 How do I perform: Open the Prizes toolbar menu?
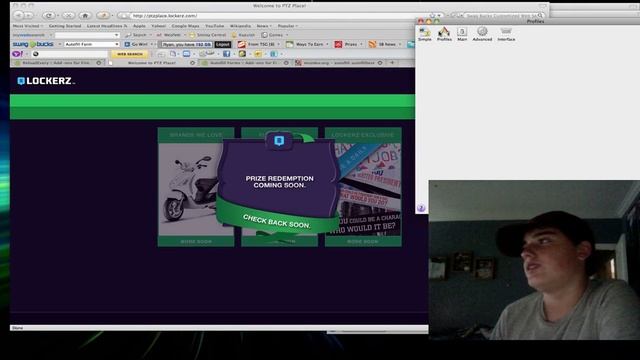(x=347, y=44)
